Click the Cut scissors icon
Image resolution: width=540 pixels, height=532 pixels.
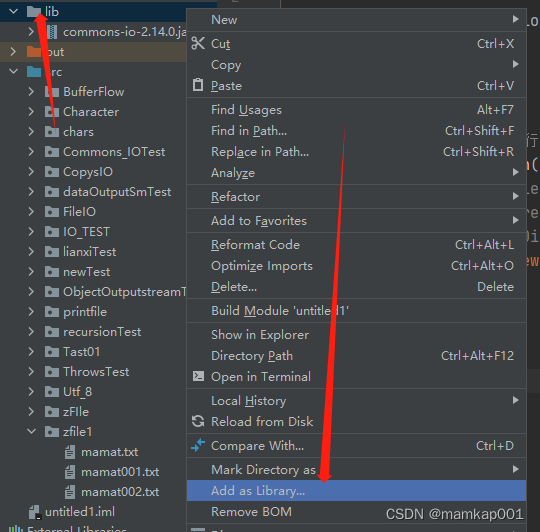(198, 43)
